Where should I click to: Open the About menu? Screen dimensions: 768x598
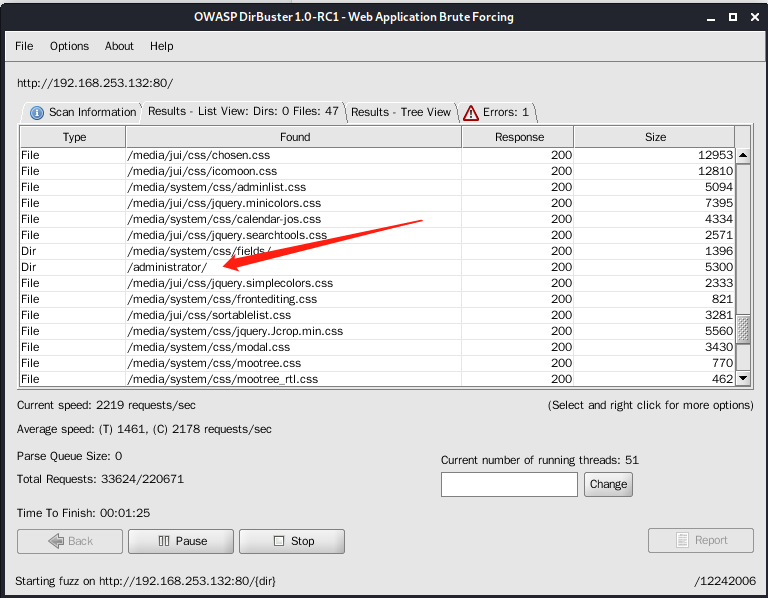119,46
